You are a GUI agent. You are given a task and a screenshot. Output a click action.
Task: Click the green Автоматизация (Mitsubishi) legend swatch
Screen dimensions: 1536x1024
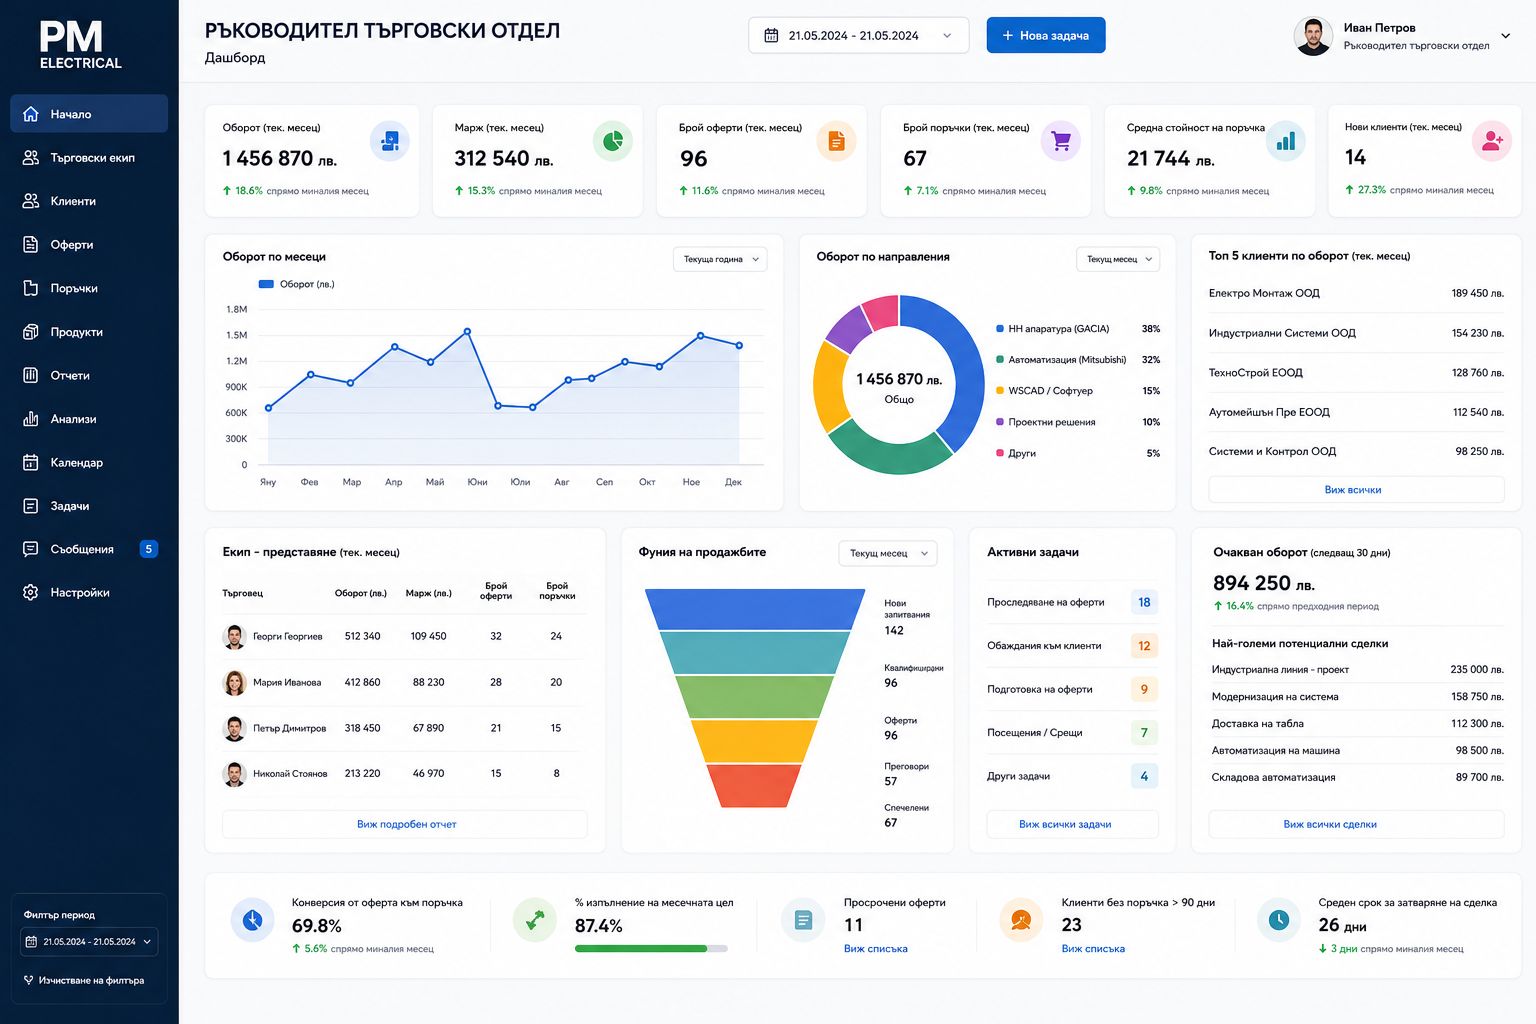pos(1000,360)
